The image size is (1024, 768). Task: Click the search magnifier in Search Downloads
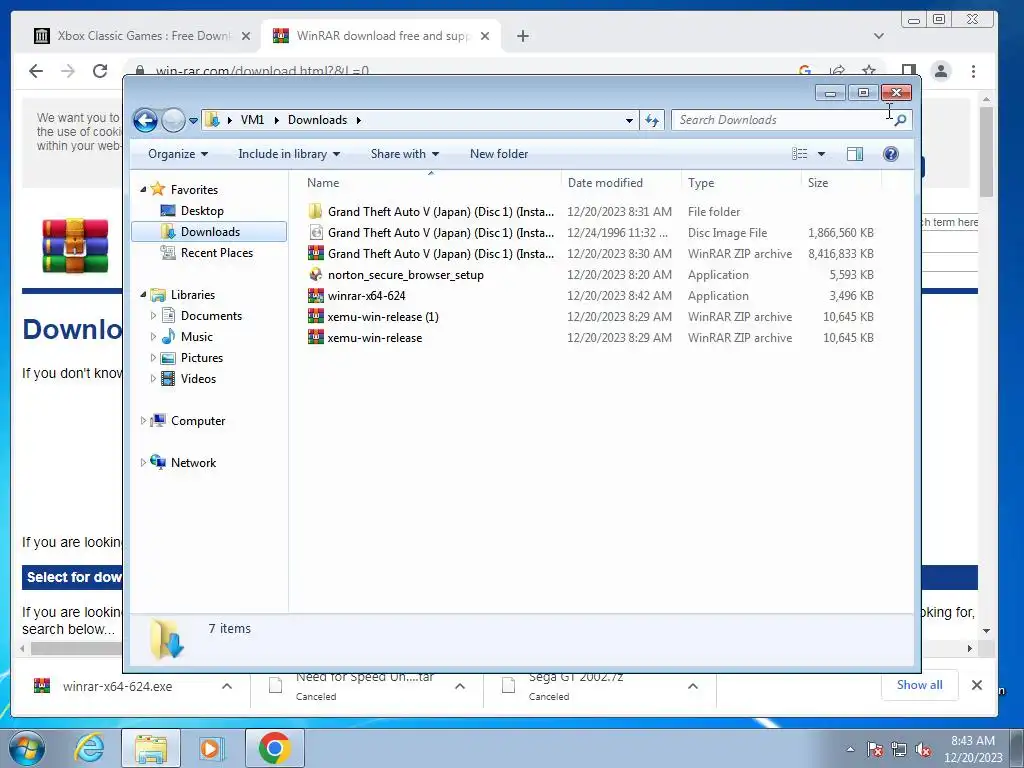pyautogui.click(x=901, y=120)
